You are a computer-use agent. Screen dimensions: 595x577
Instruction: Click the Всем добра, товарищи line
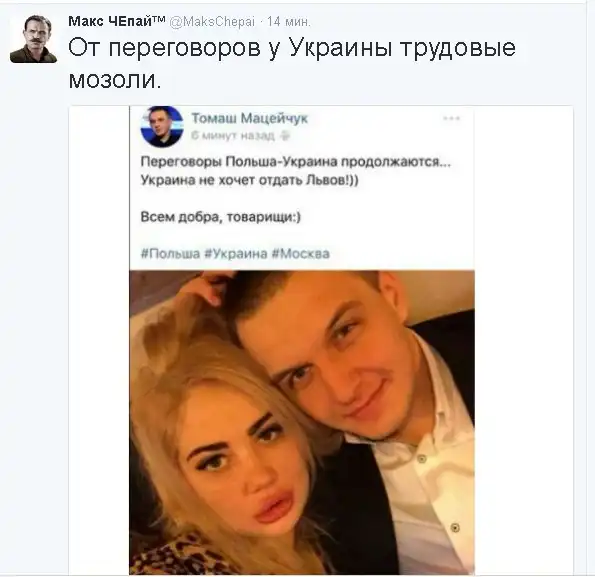tap(220, 217)
